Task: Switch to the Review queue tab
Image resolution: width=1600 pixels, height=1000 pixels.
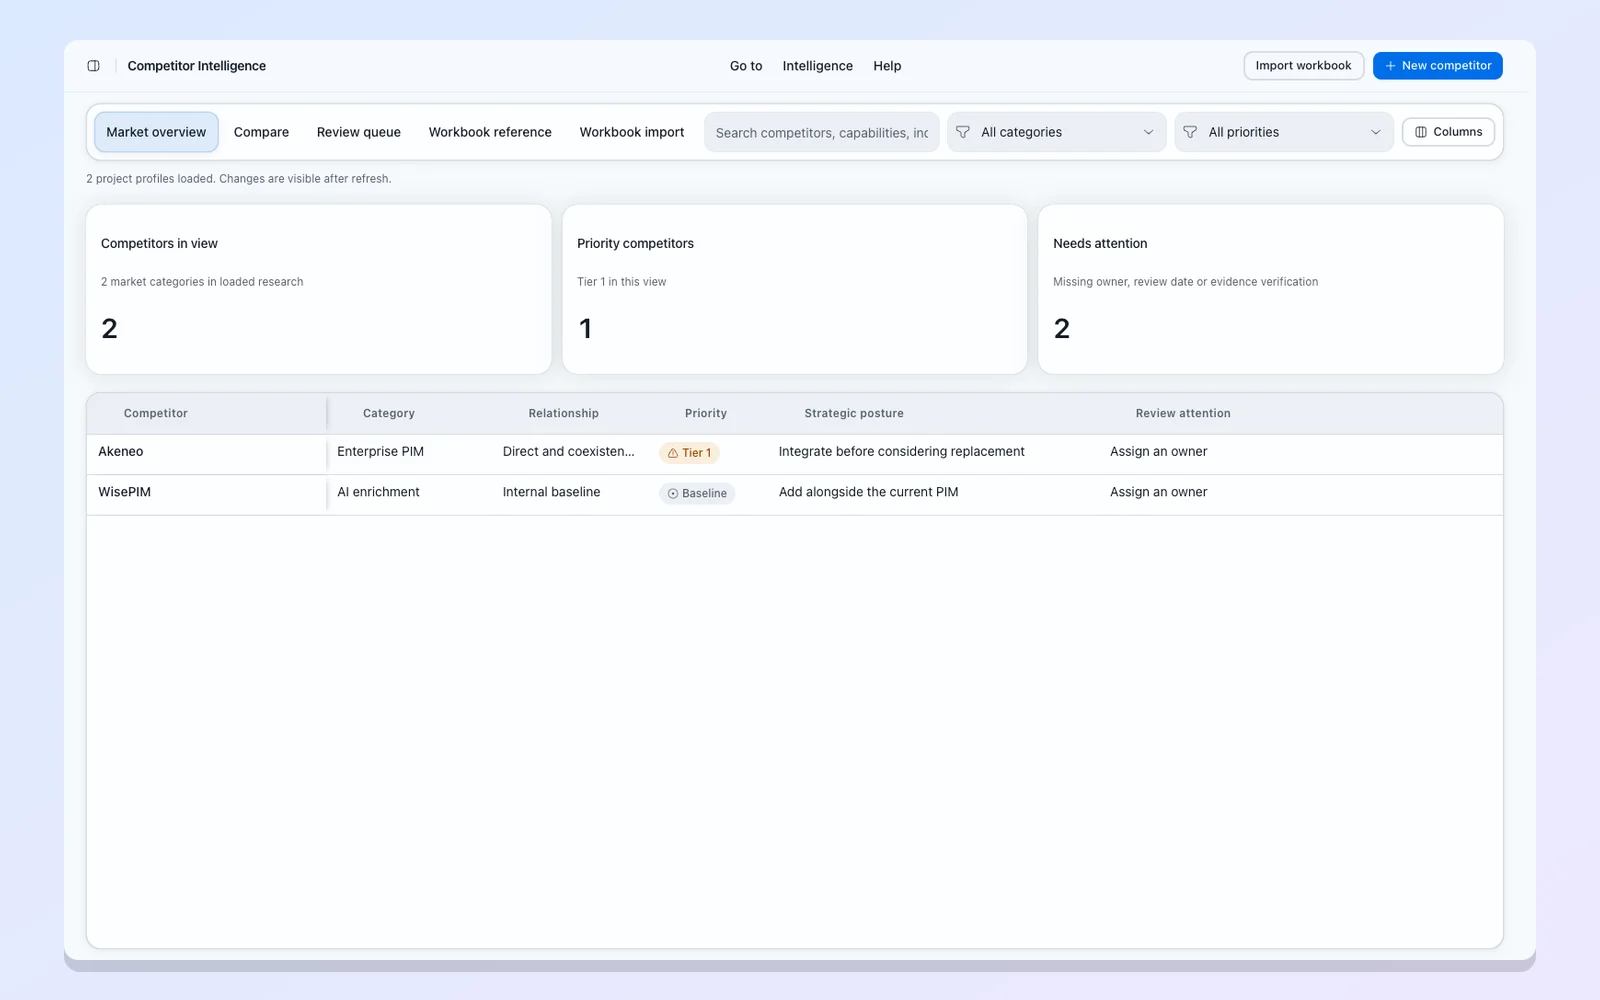Action: click(359, 132)
